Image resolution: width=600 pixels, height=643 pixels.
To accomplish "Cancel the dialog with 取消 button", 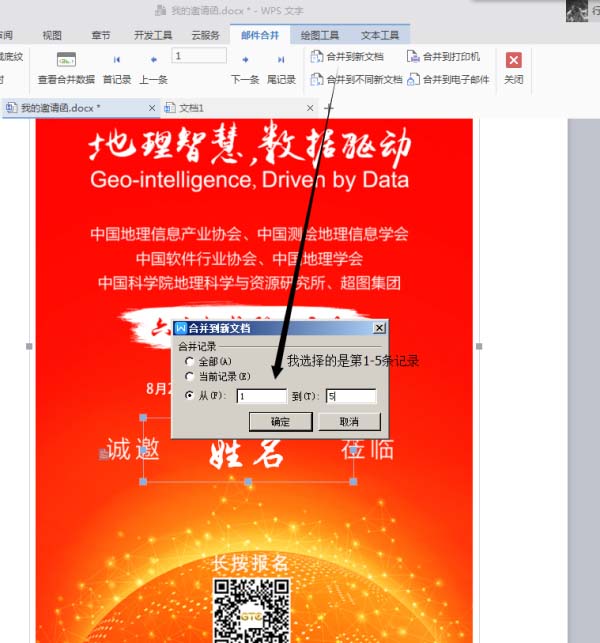I will 349,422.
